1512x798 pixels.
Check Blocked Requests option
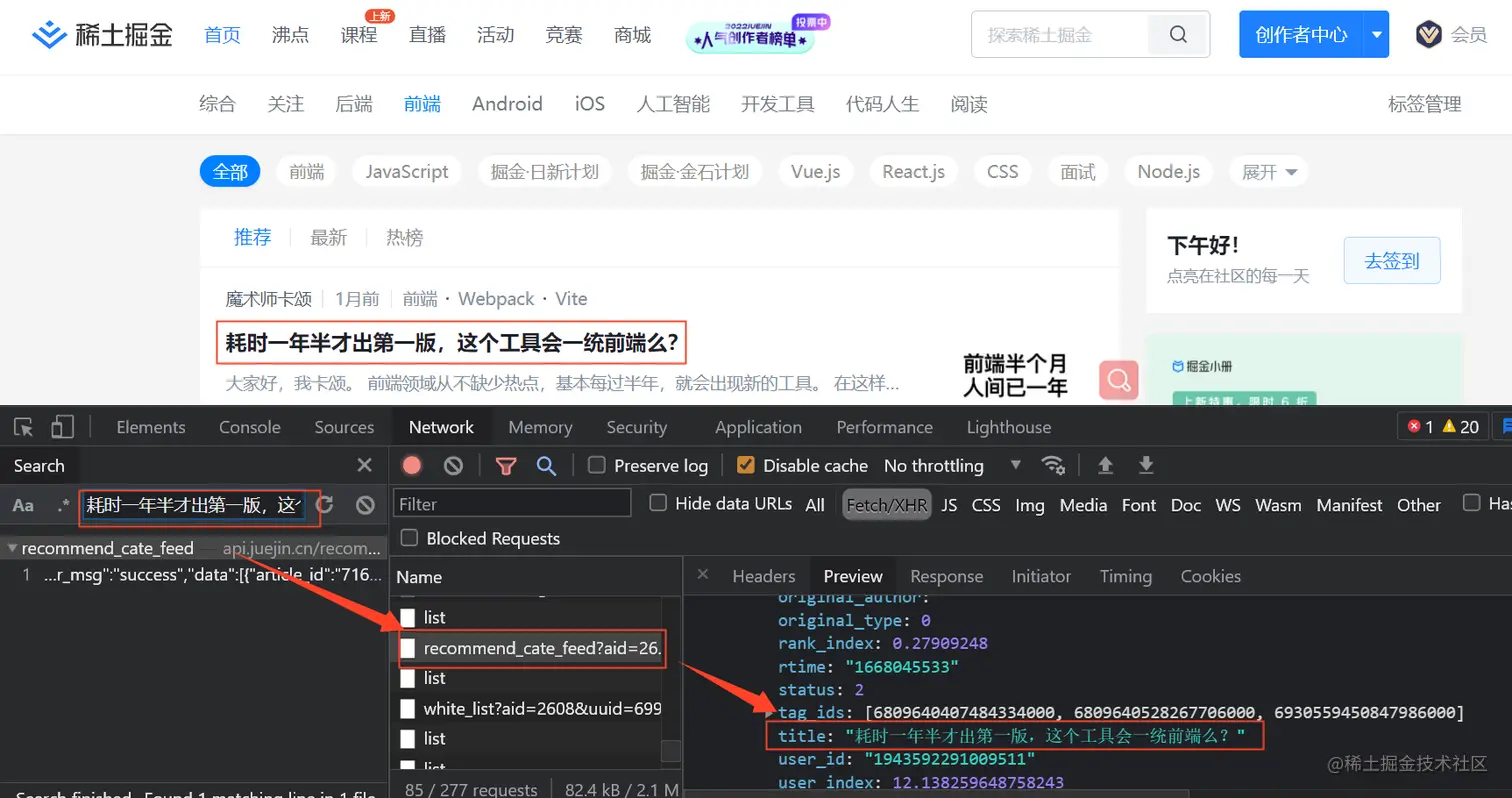click(409, 538)
